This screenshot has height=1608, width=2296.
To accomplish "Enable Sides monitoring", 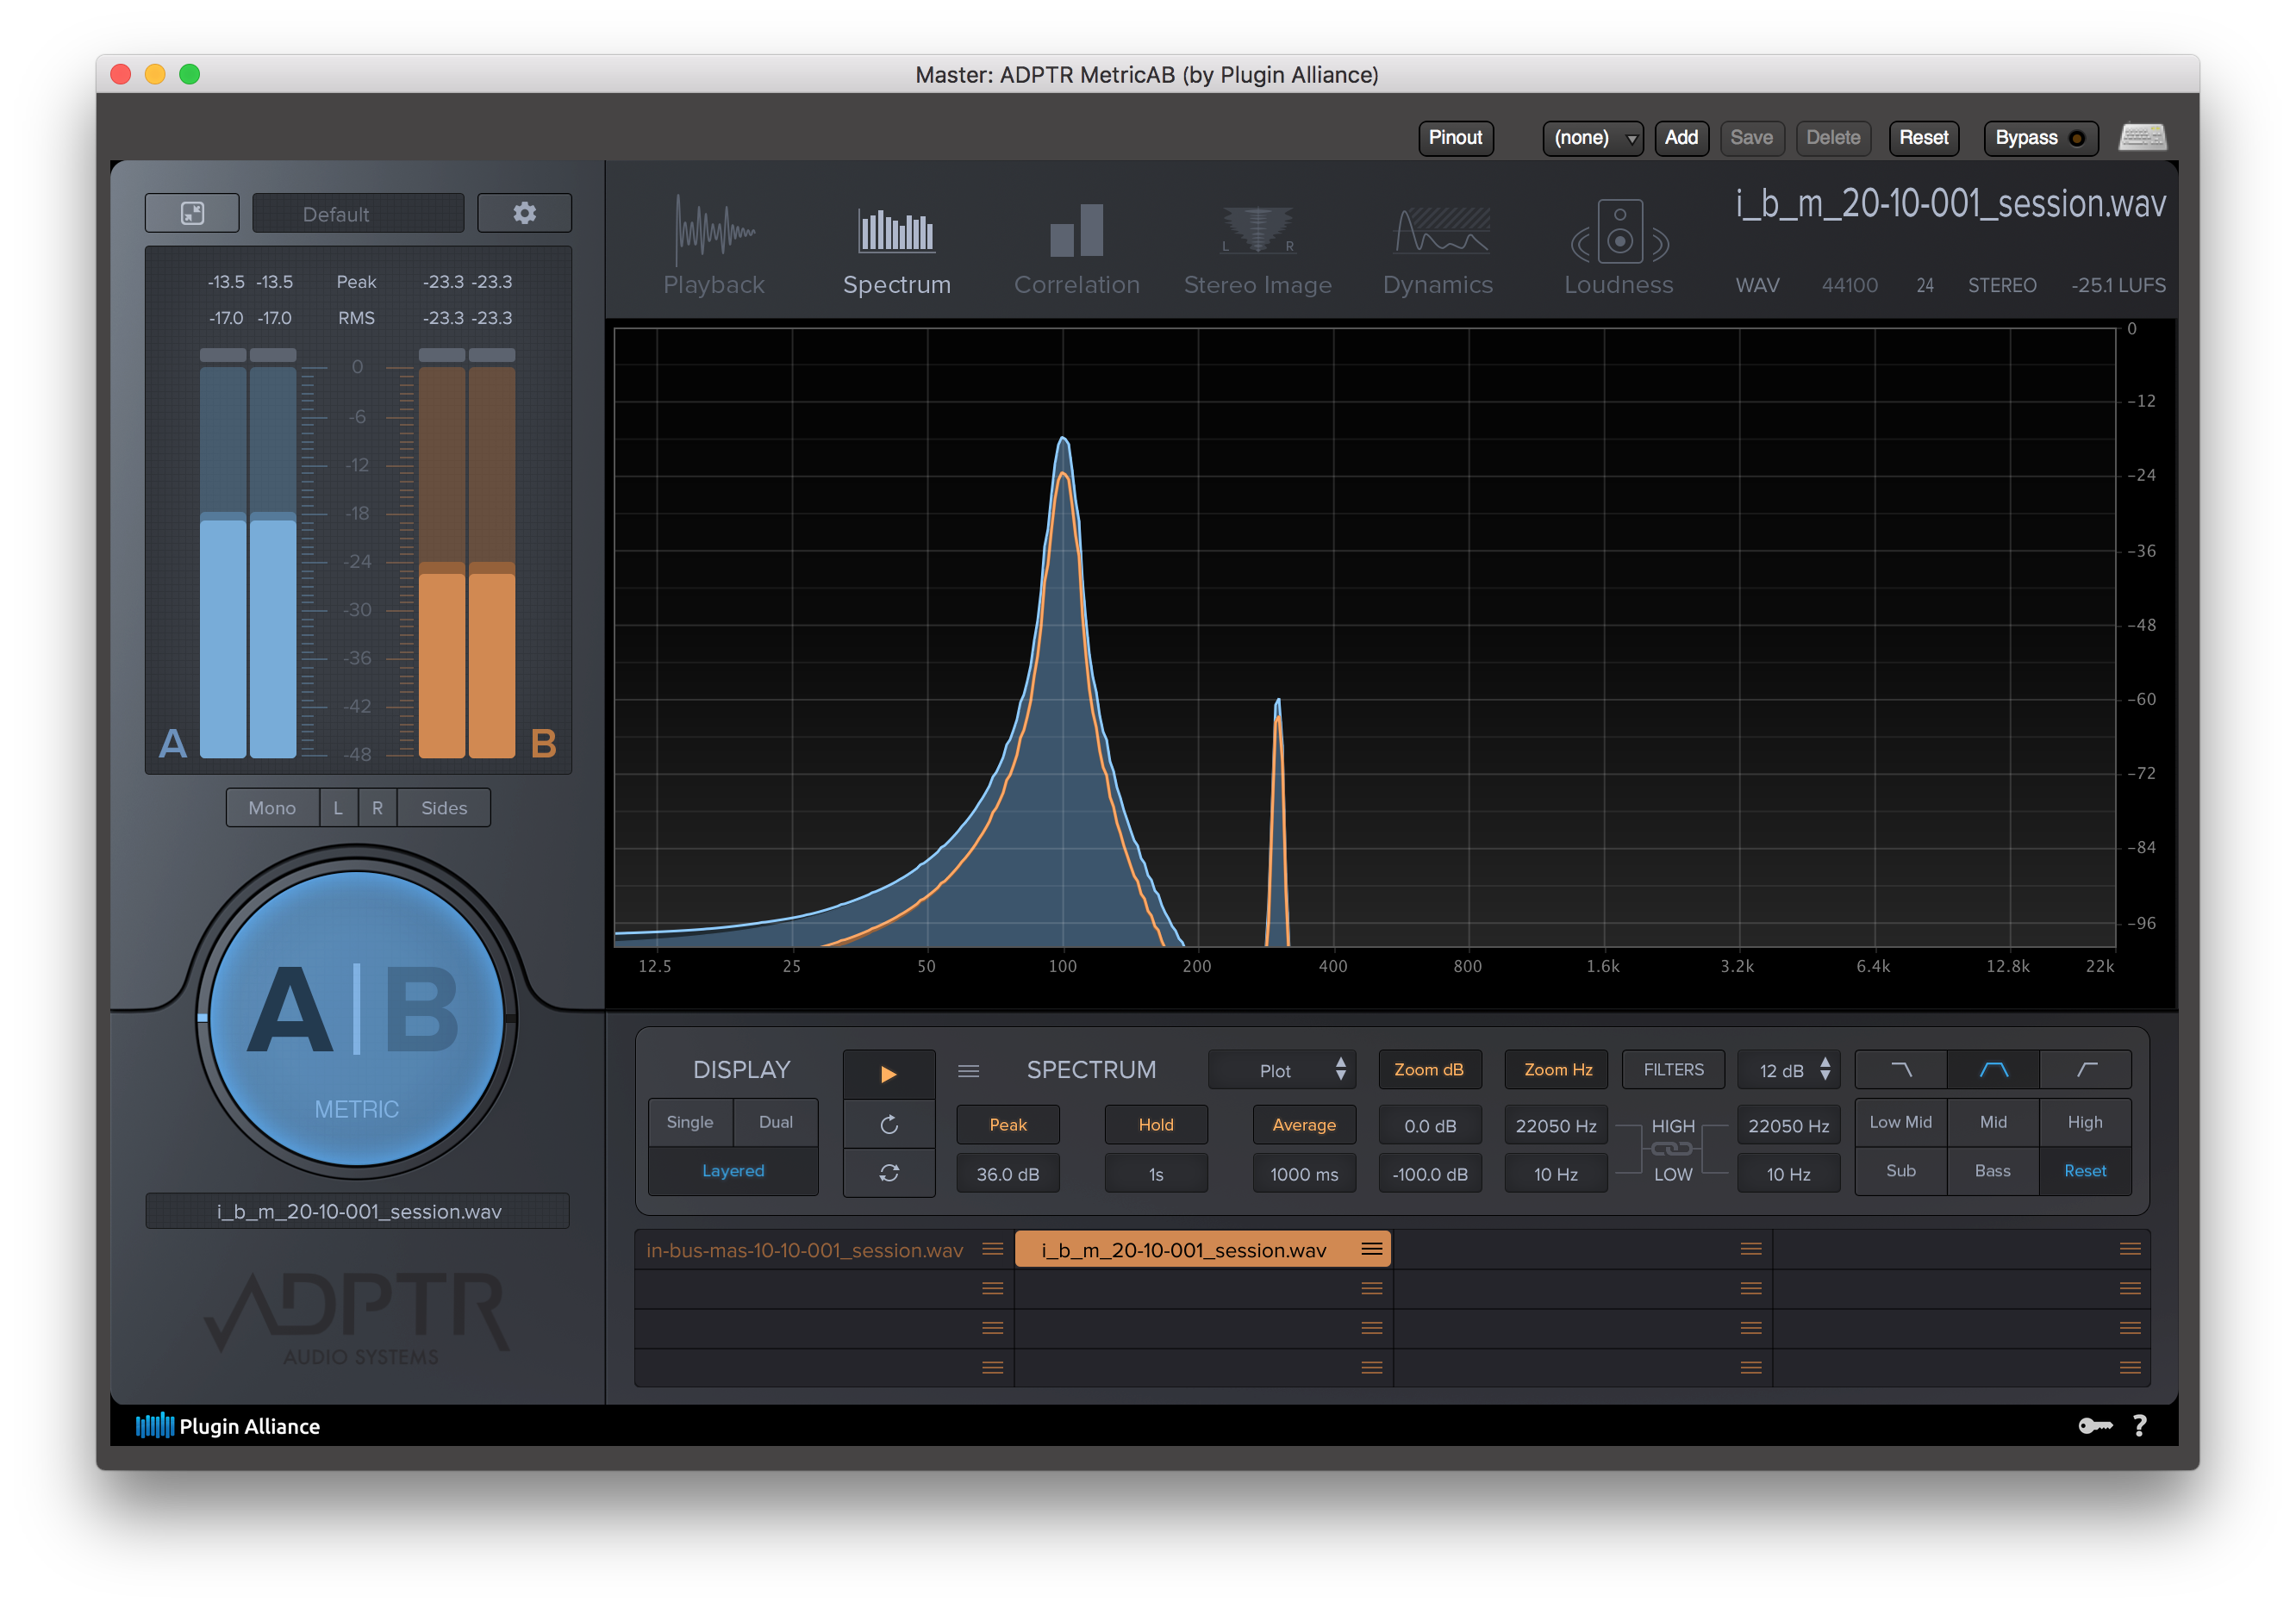I will (444, 807).
